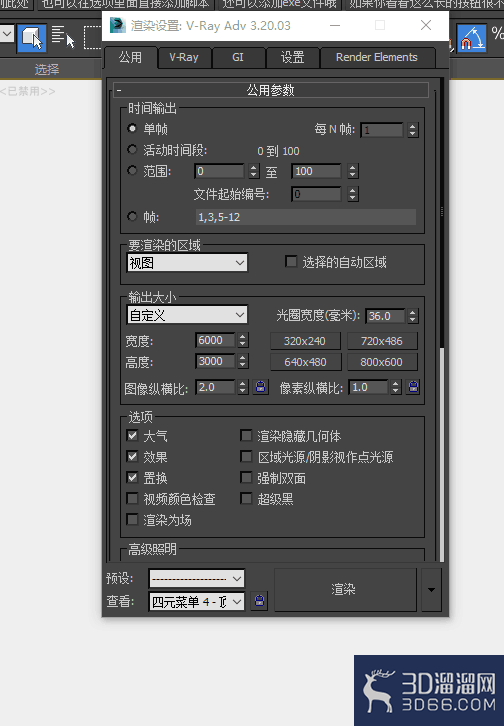
Task: Click the 高度 height spinner arrows
Action: pos(243,361)
